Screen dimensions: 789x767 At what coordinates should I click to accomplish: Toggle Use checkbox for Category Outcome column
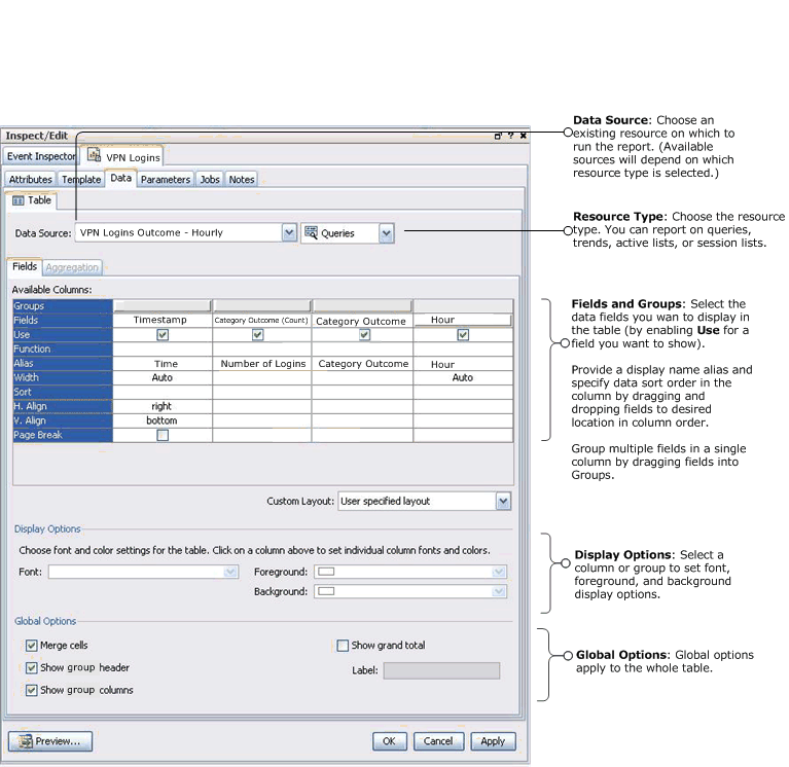(x=364, y=335)
